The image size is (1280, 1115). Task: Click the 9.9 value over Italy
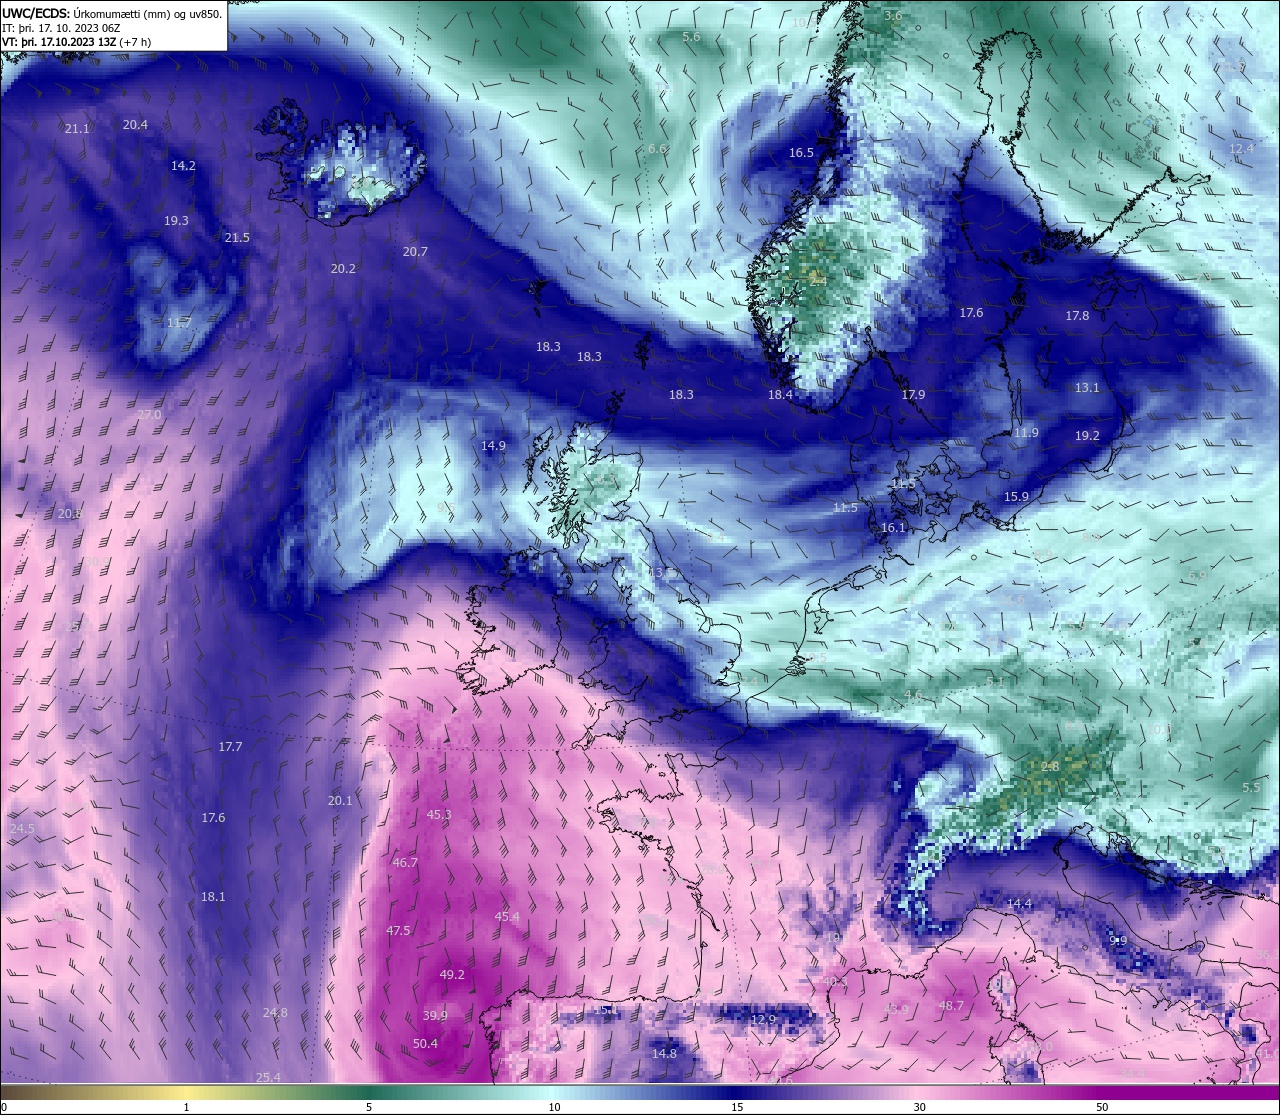point(1118,941)
